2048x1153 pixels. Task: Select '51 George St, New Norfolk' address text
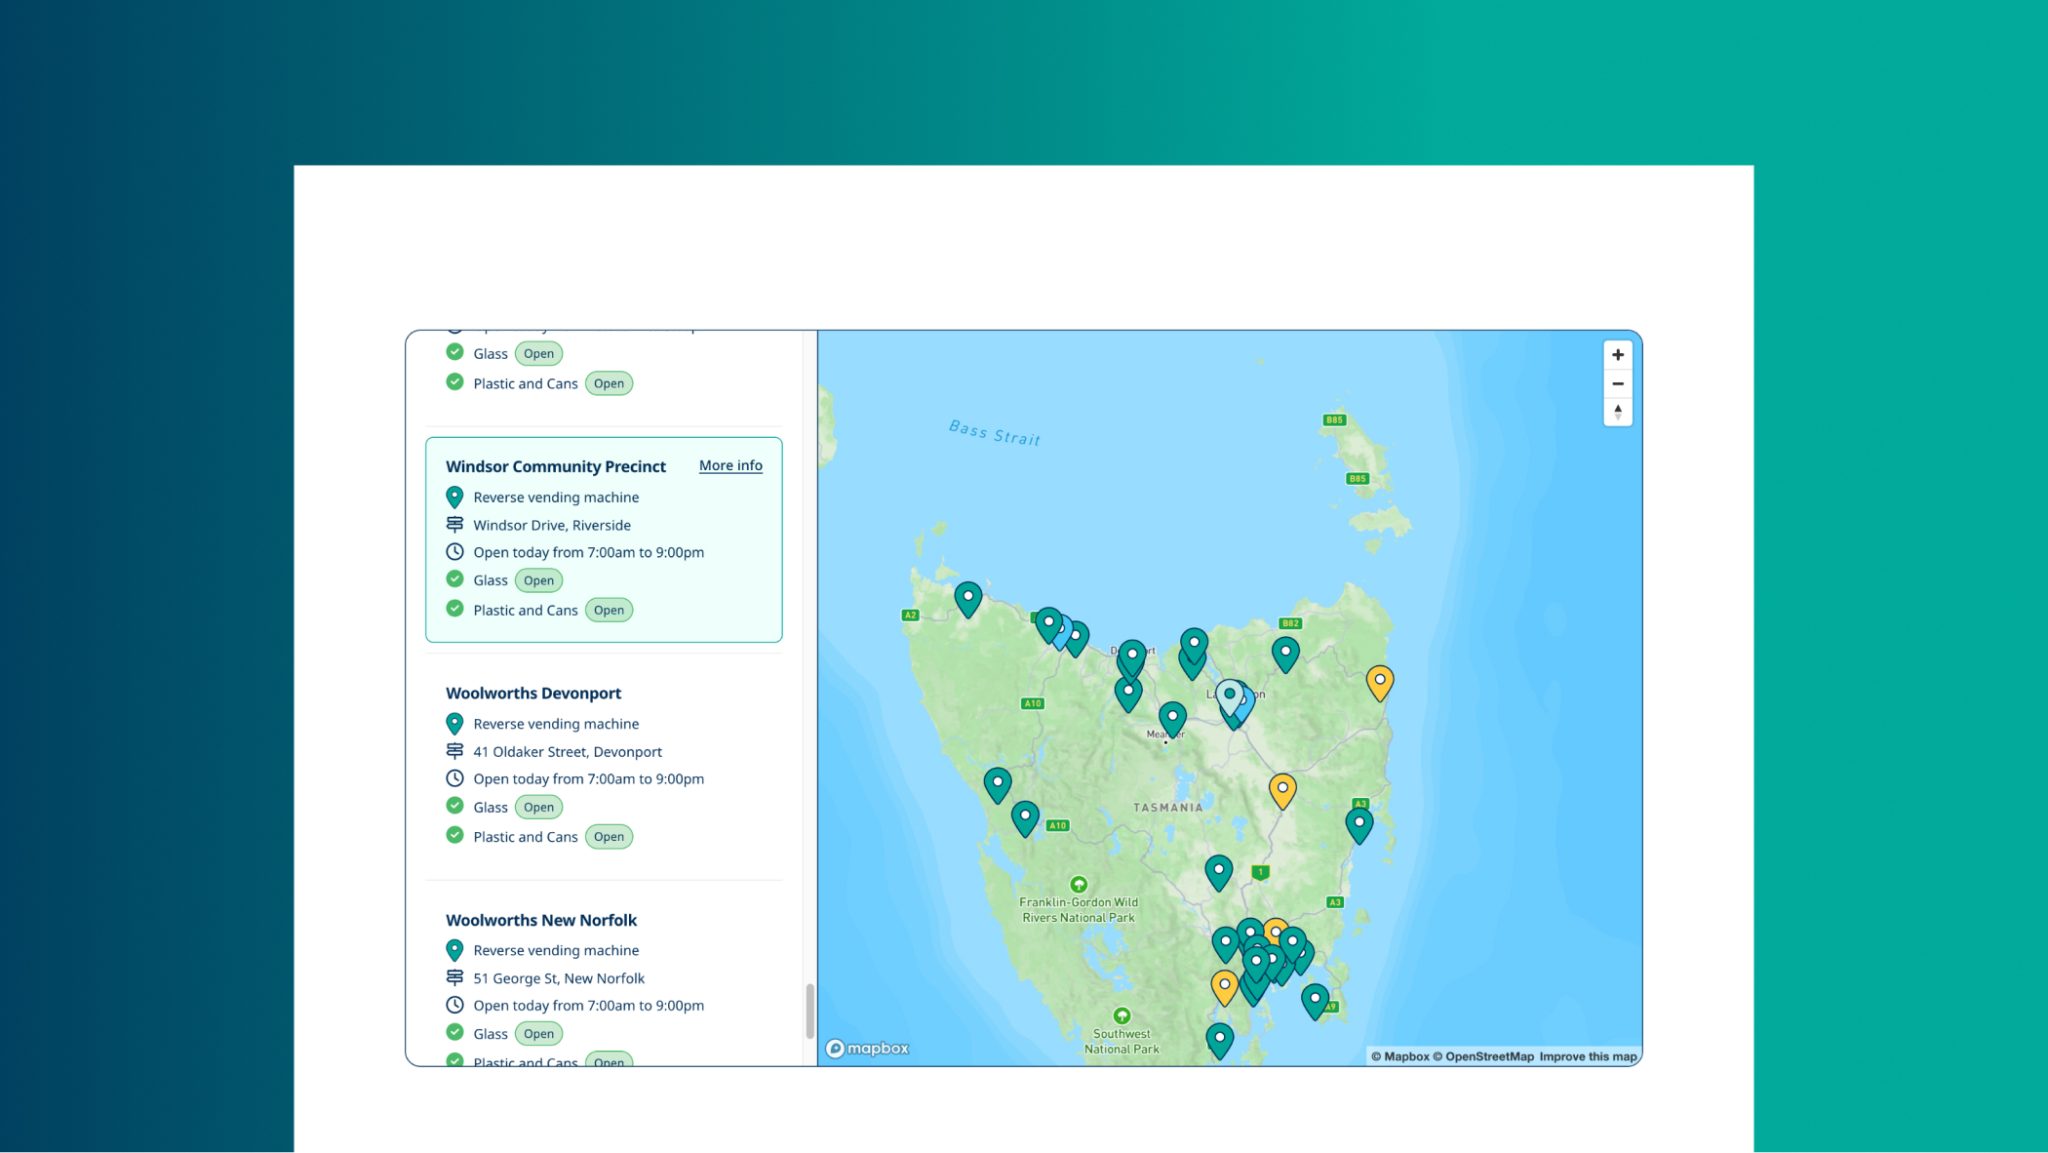(x=559, y=979)
